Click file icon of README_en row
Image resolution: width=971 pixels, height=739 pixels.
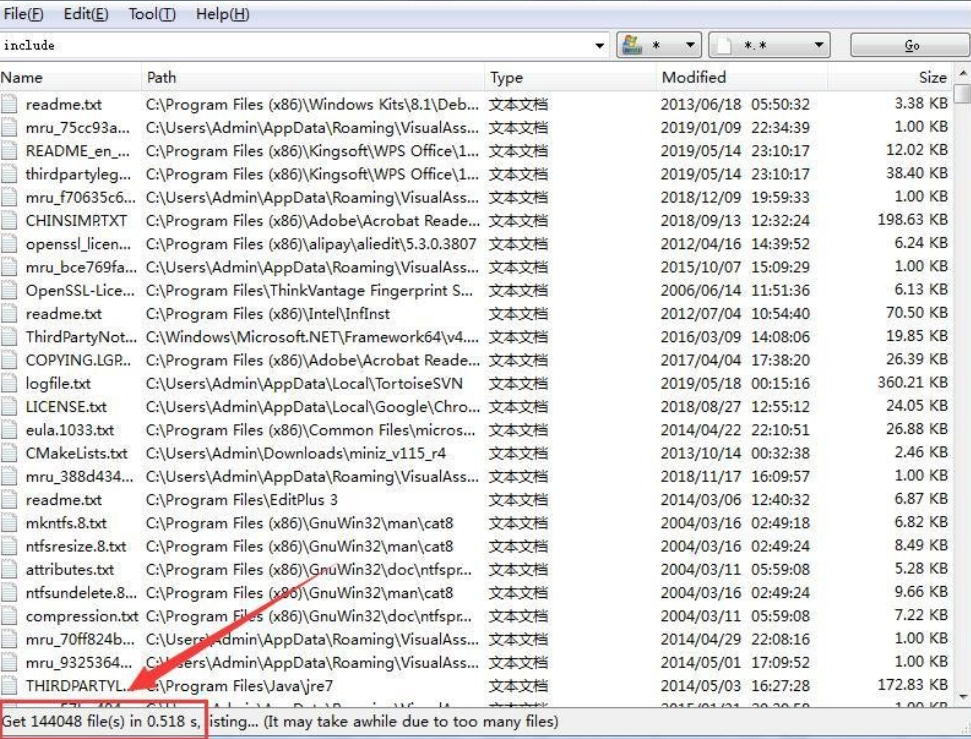[x=9, y=151]
